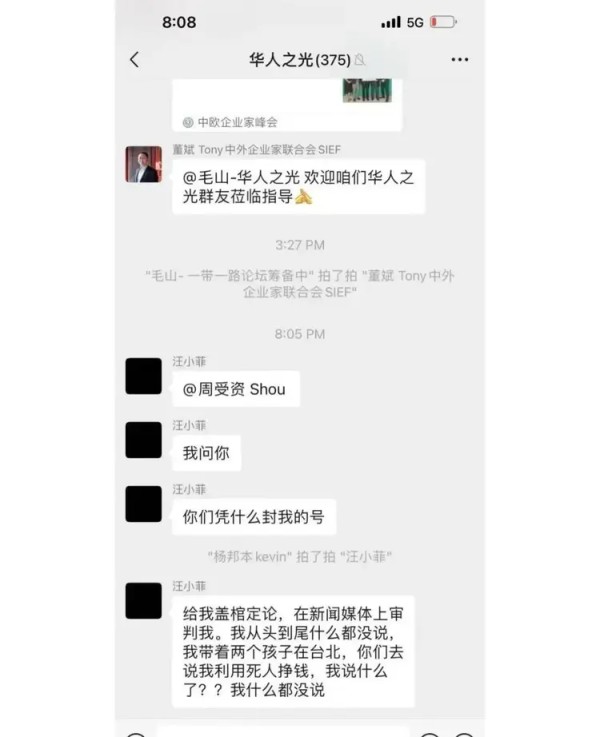Open the three-dot chat options menu

click(460, 60)
